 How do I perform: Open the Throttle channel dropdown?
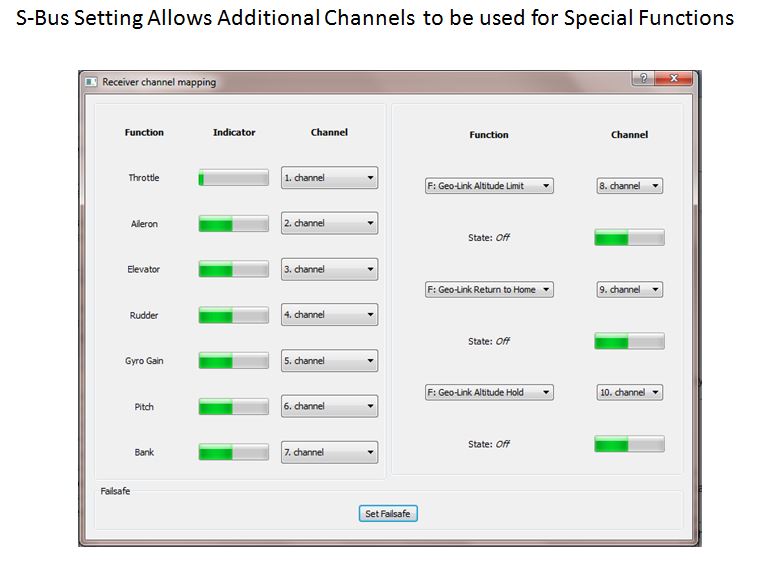(329, 178)
